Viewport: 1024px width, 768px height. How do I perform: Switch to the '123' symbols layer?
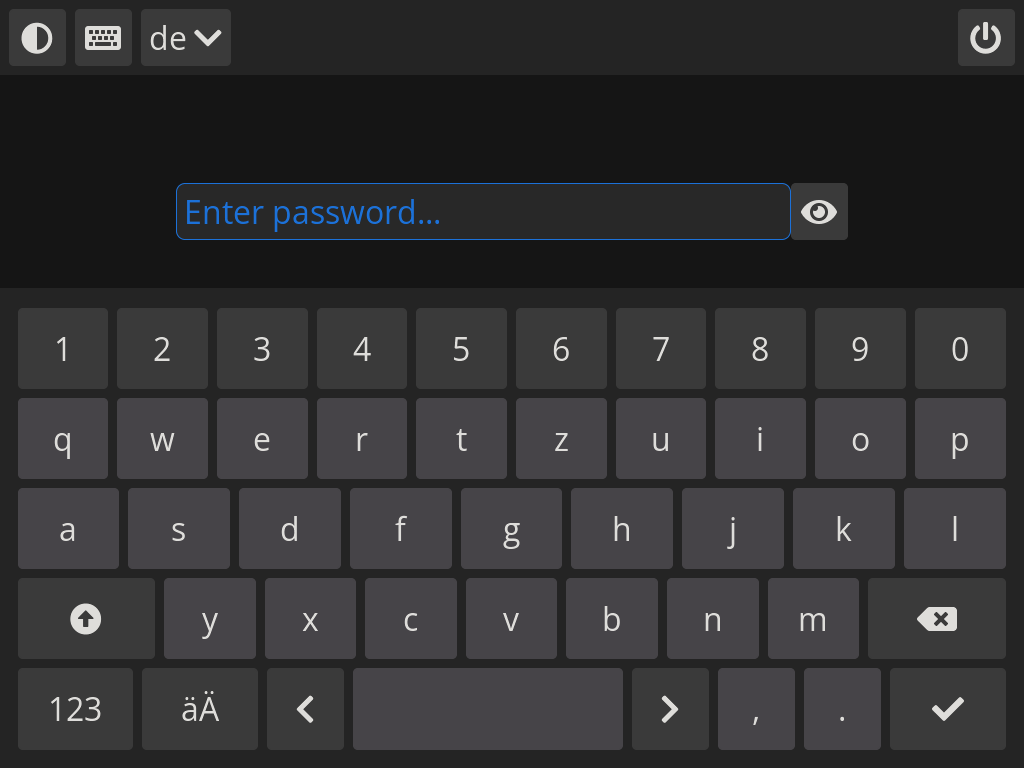tap(75, 709)
